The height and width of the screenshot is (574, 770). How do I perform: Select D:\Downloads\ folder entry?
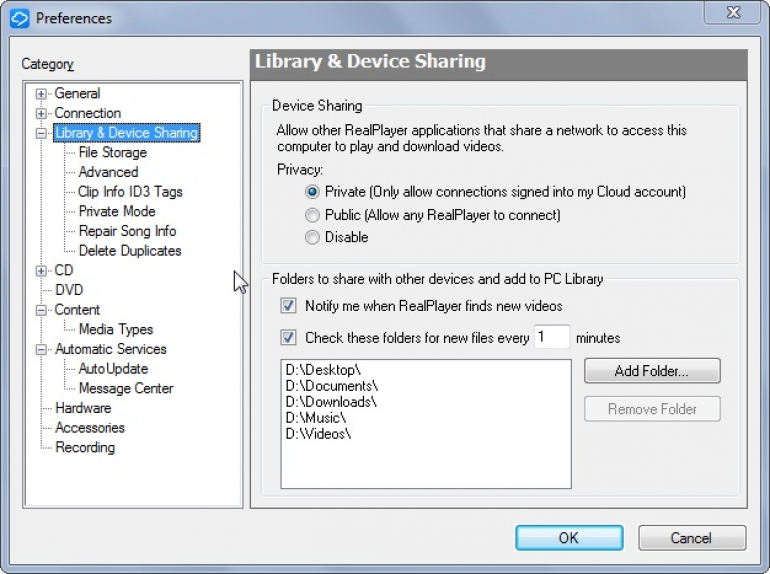[331, 402]
